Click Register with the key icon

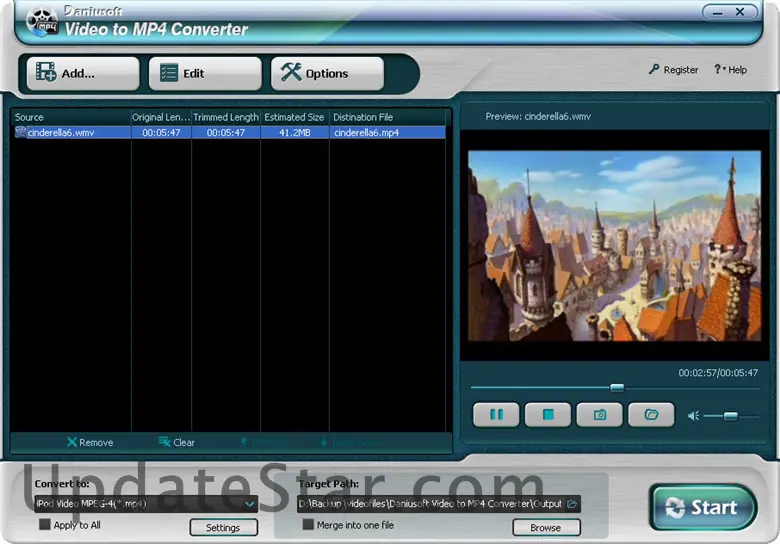coord(673,70)
